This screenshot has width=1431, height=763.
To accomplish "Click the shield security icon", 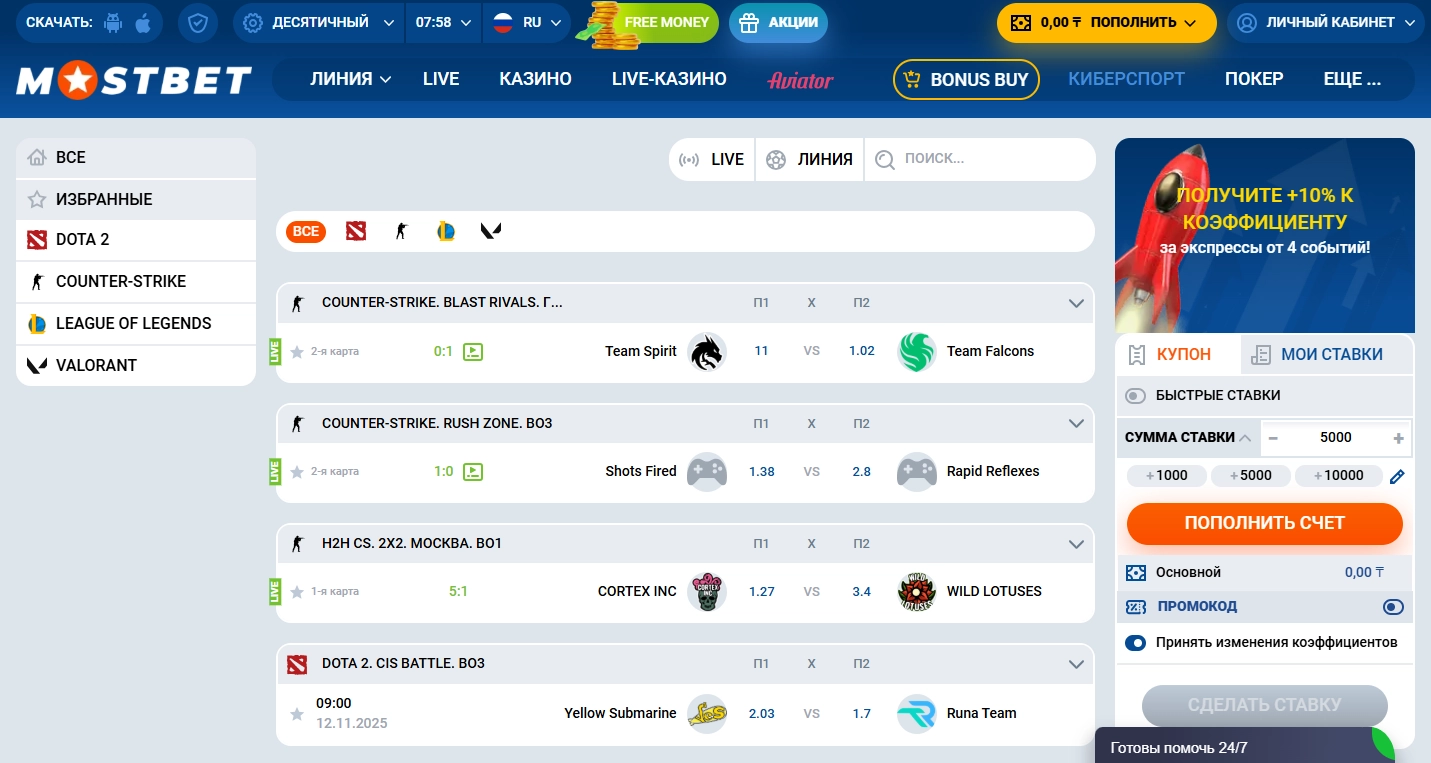I will (x=198, y=22).
